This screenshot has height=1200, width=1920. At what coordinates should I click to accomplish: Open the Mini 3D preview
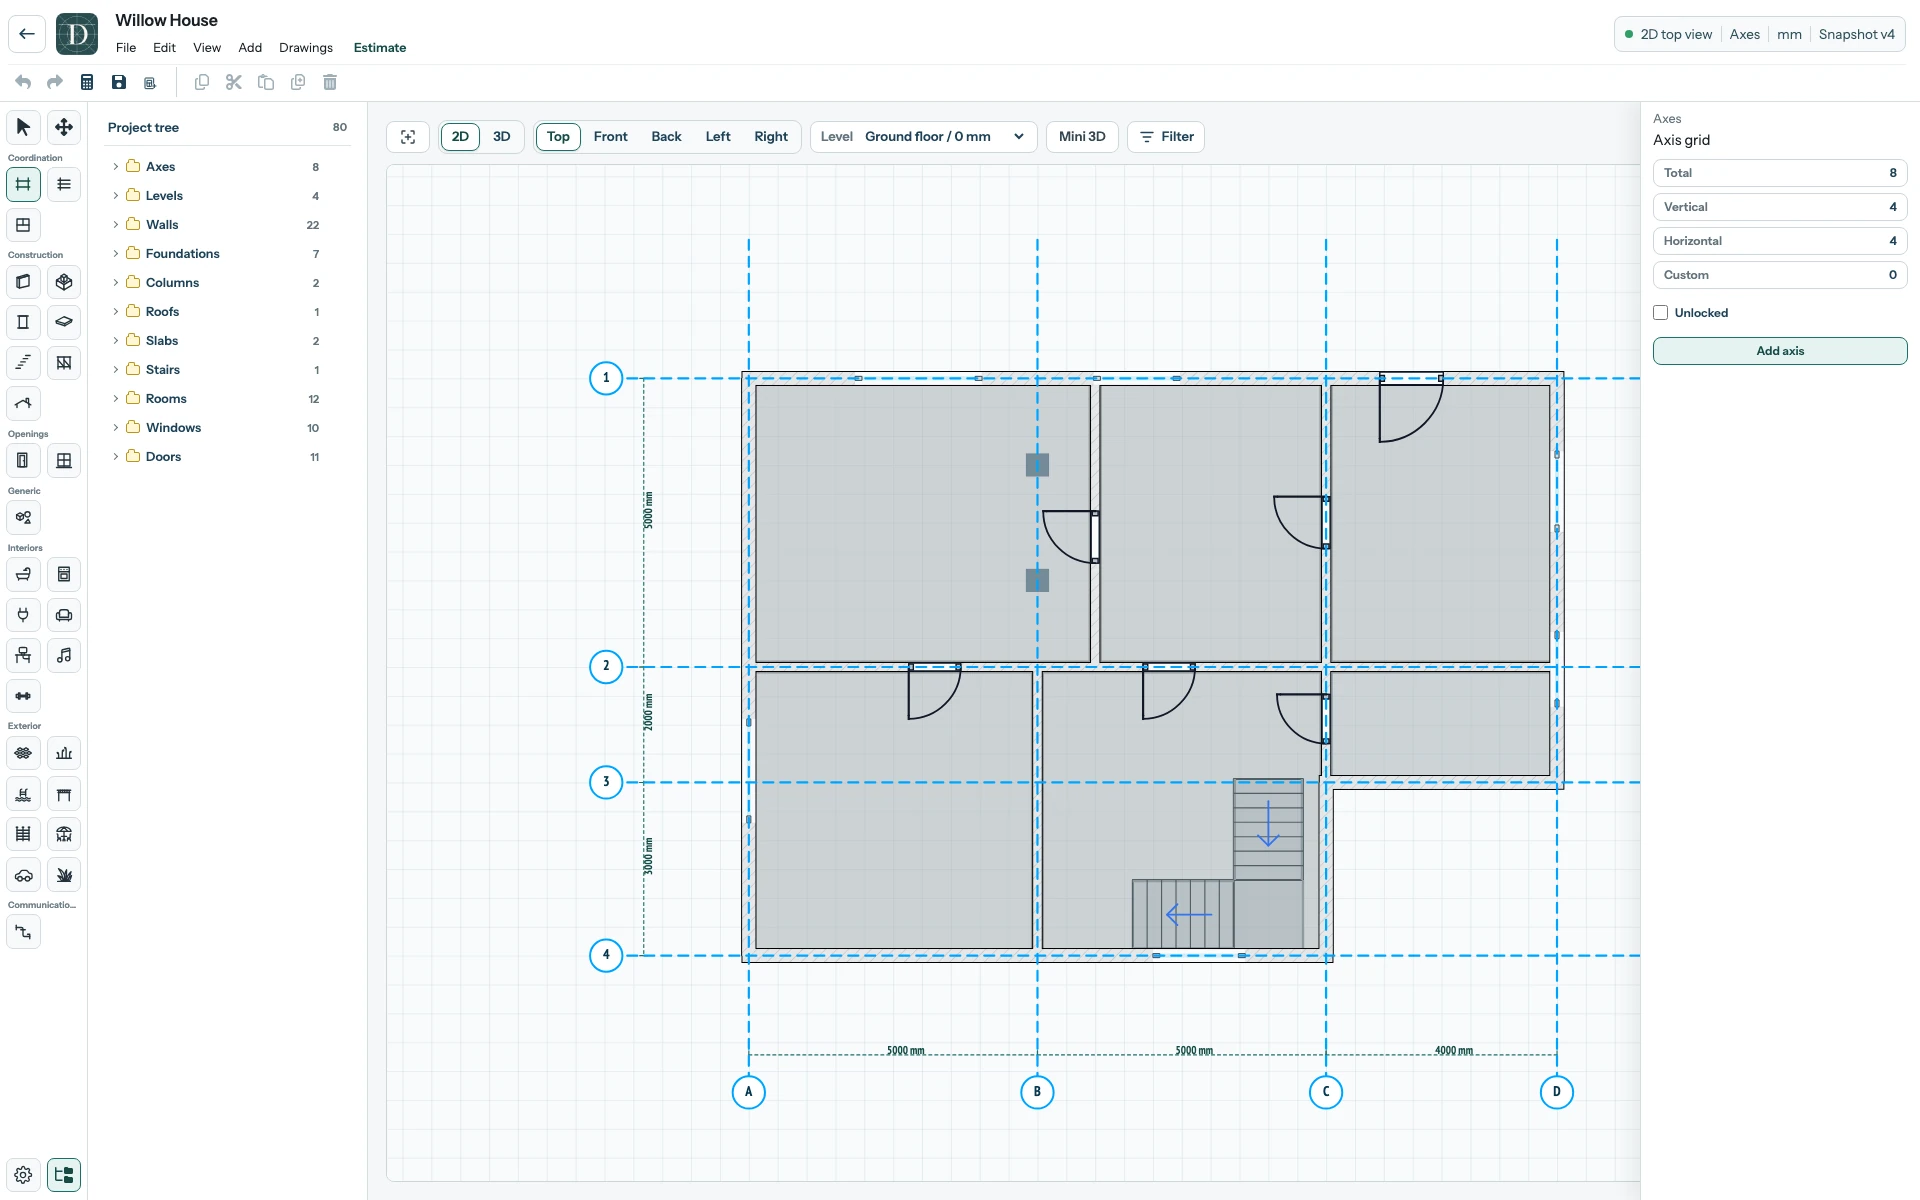click(1082, 137)
